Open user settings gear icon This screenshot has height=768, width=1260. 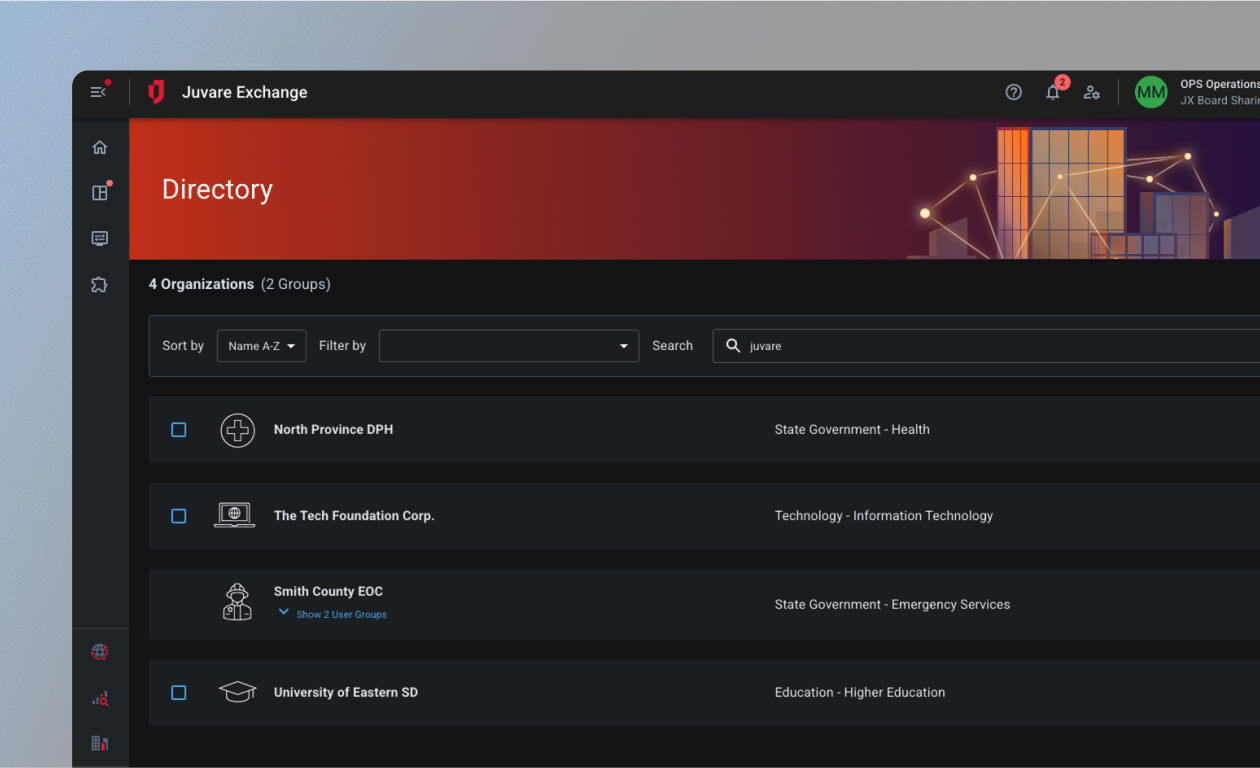pos(1092,92)
